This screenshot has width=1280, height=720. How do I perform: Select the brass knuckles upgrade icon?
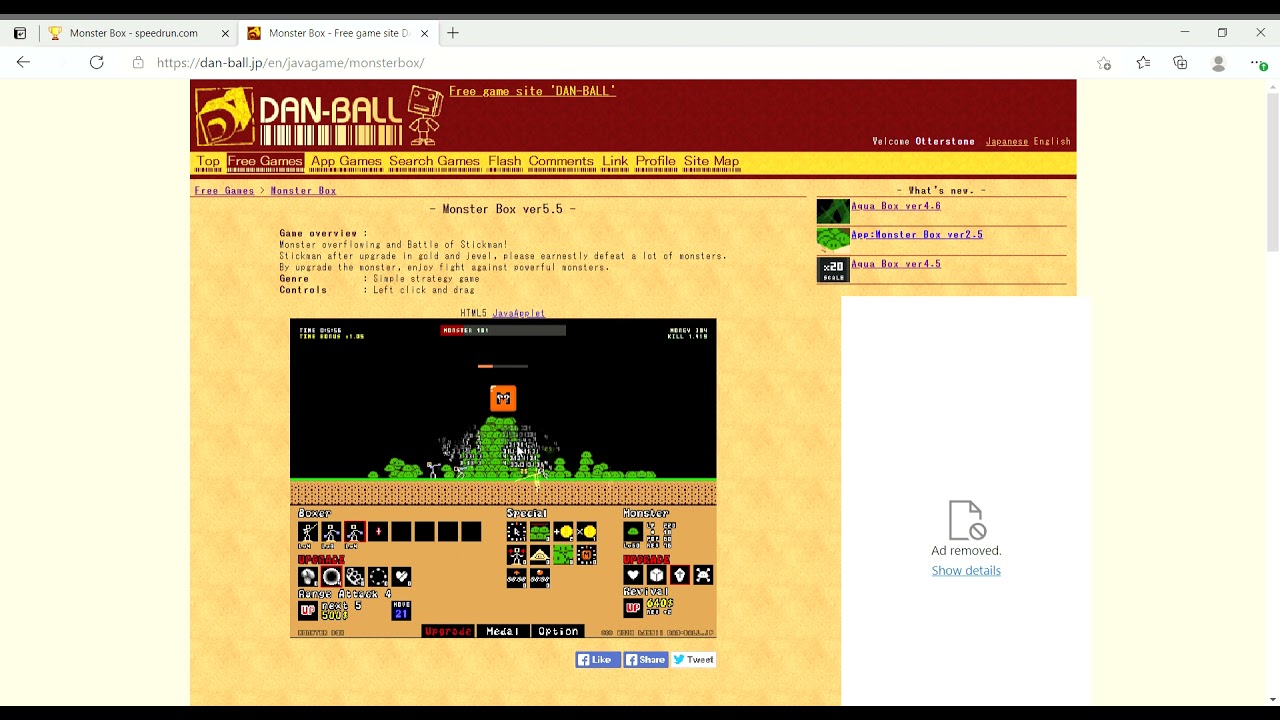click(x=355, y=577)
